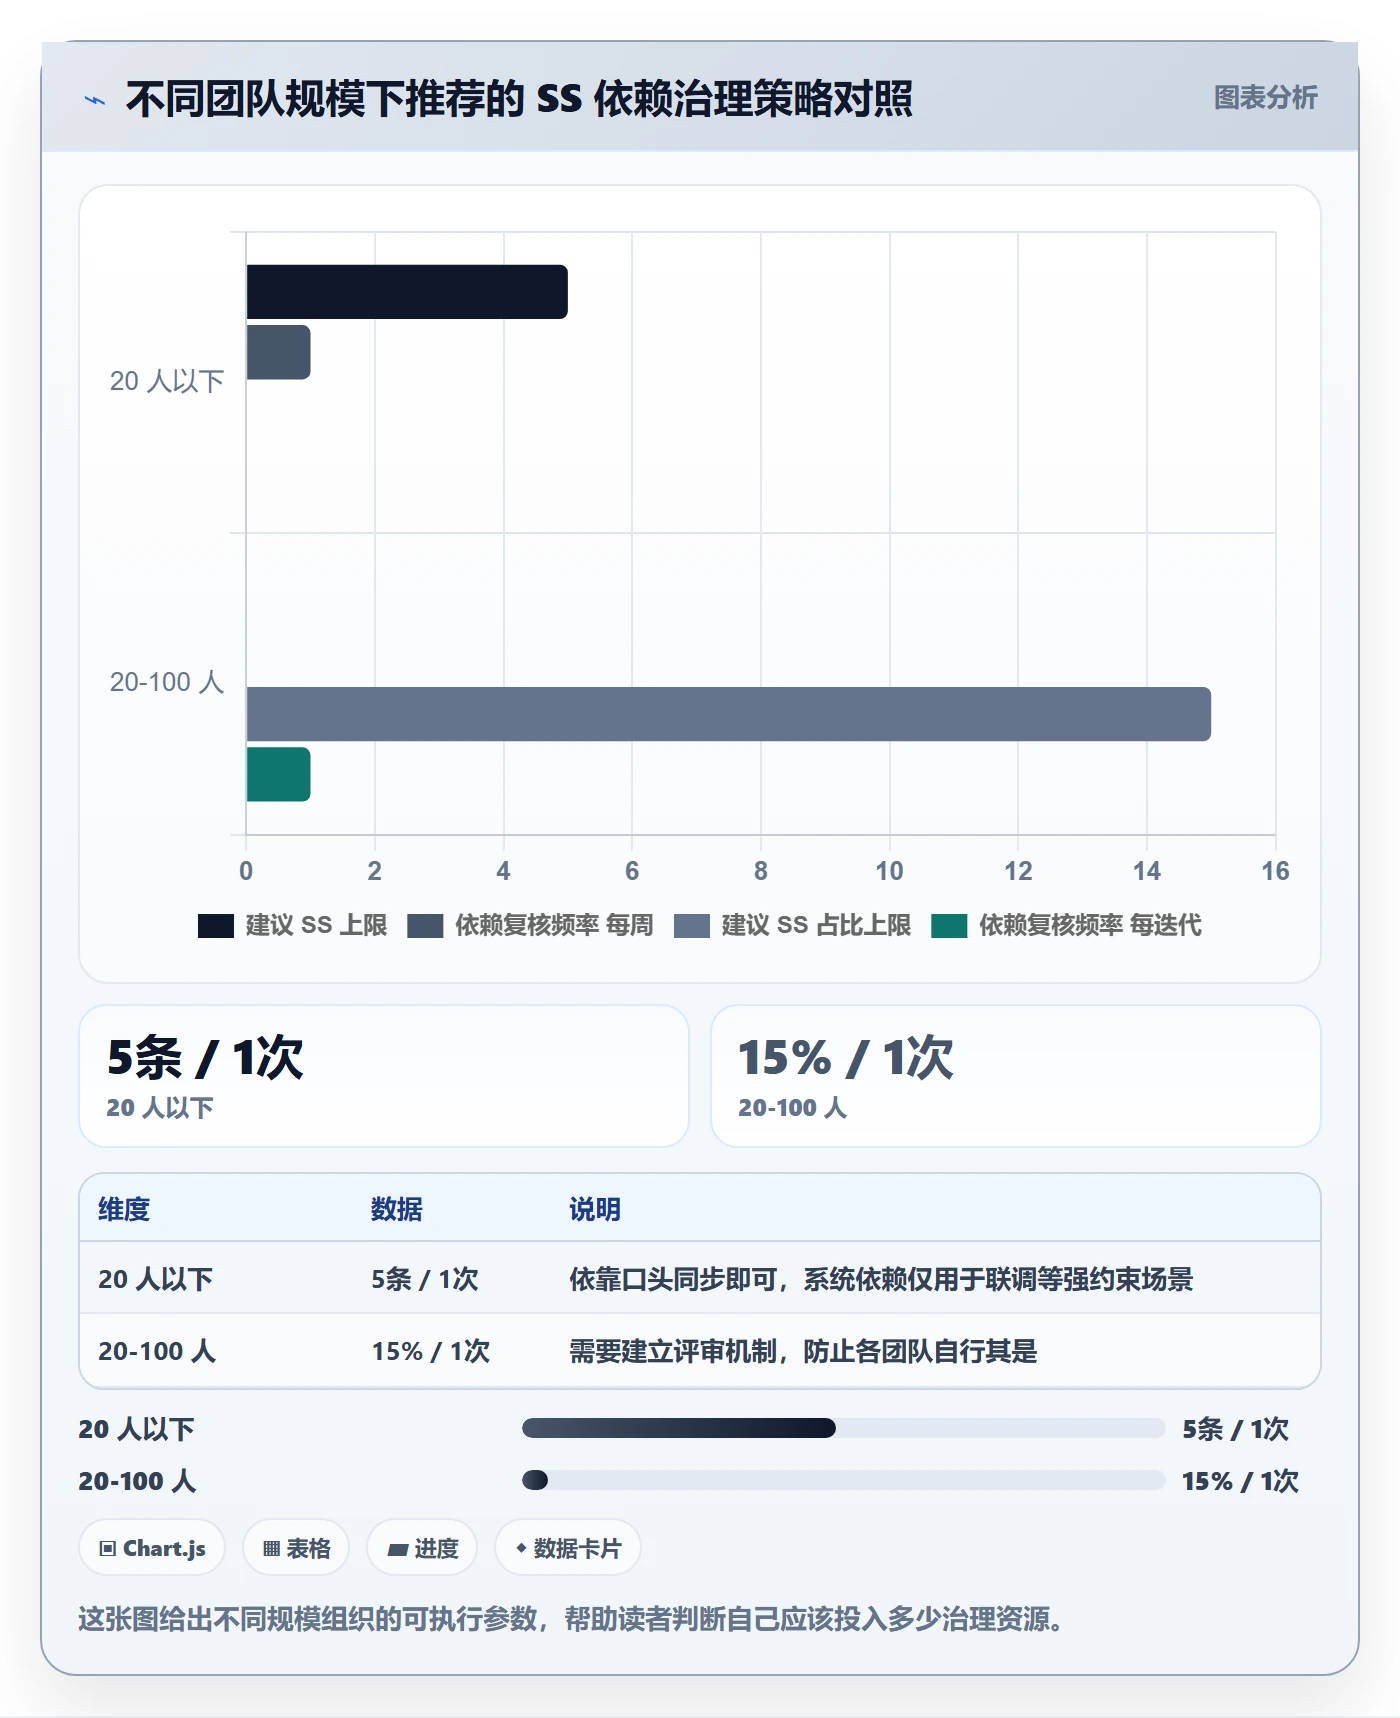Screen dimensions: 1400x1718
Task: Click the 维度 column header
Action: click(124, 1209)
